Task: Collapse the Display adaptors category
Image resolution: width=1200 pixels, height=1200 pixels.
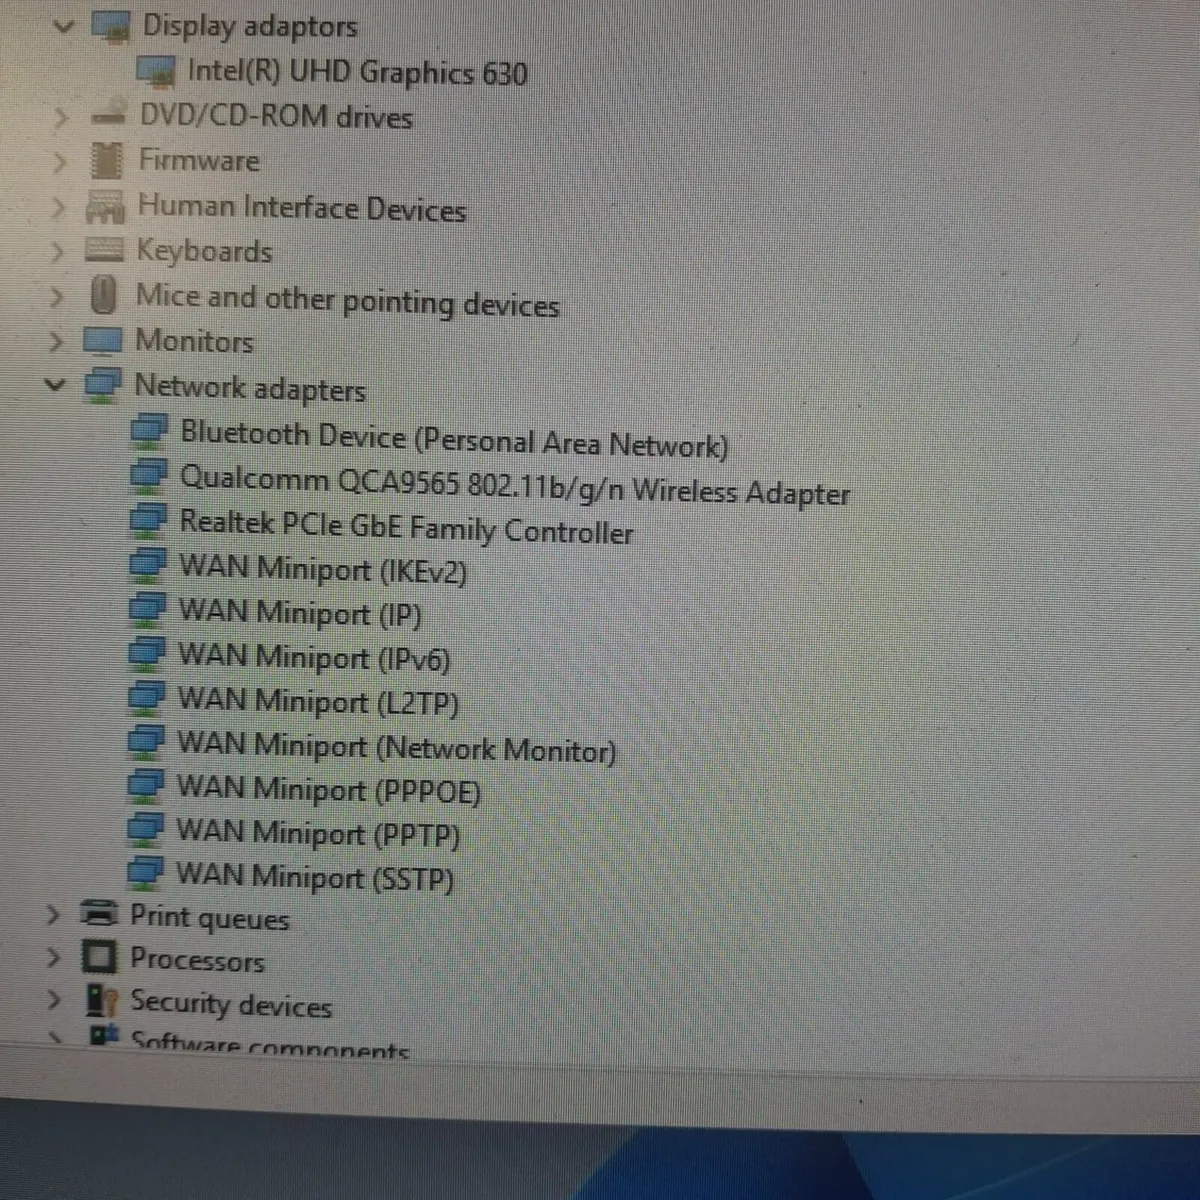Action: click(x=64, y=26)
